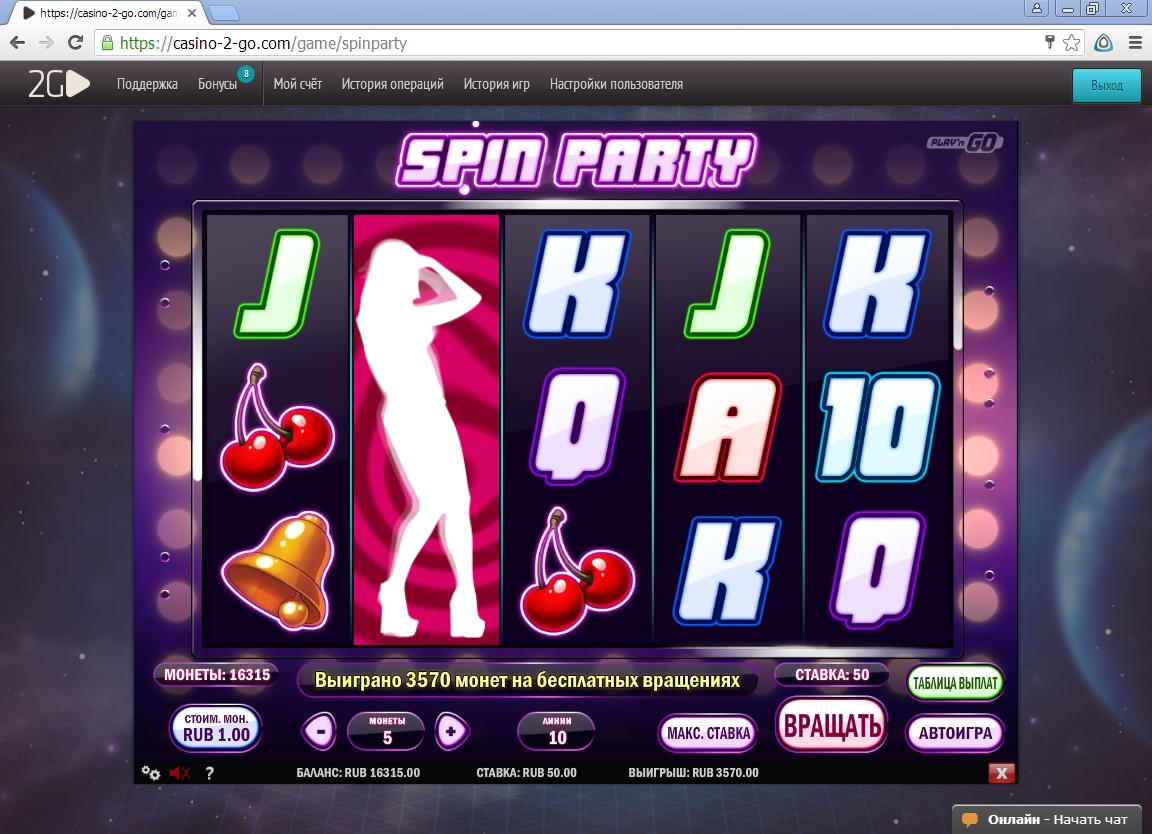Click the blue 10 symbol
Screen dimensions: 1152x834
point(877,426)
